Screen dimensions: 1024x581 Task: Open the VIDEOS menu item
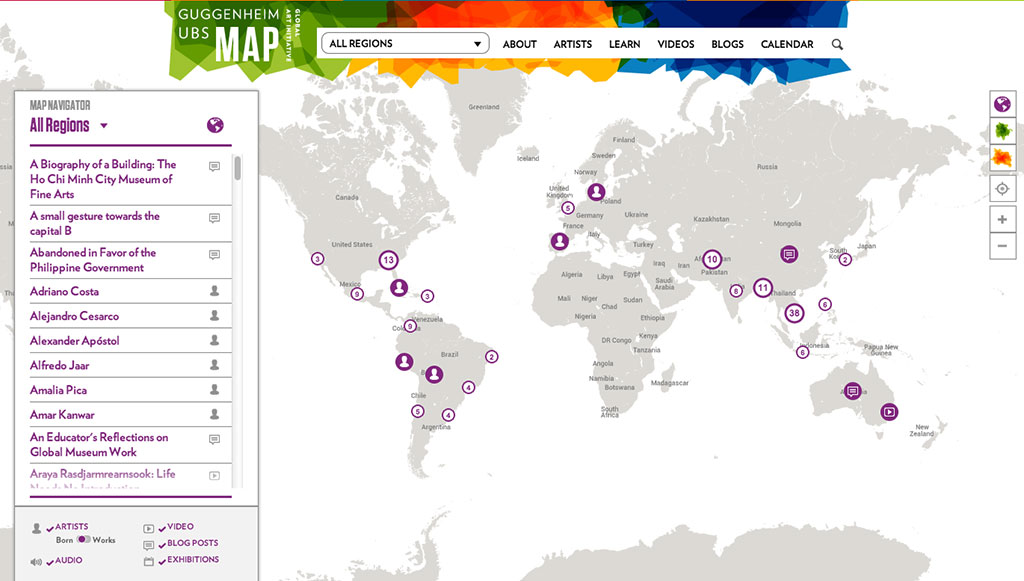click(676, 44)
